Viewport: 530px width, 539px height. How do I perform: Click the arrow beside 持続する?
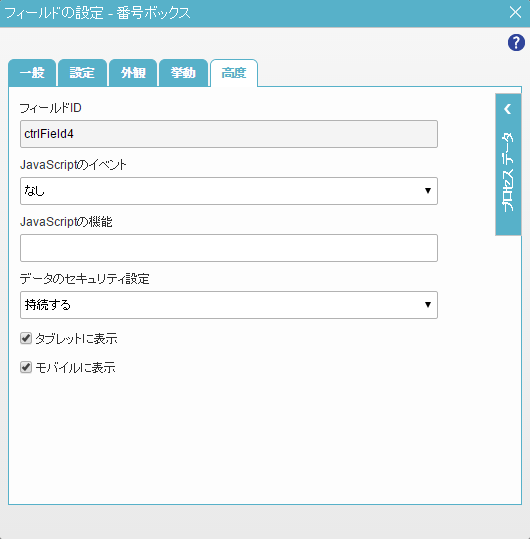[x=428, y=305]
